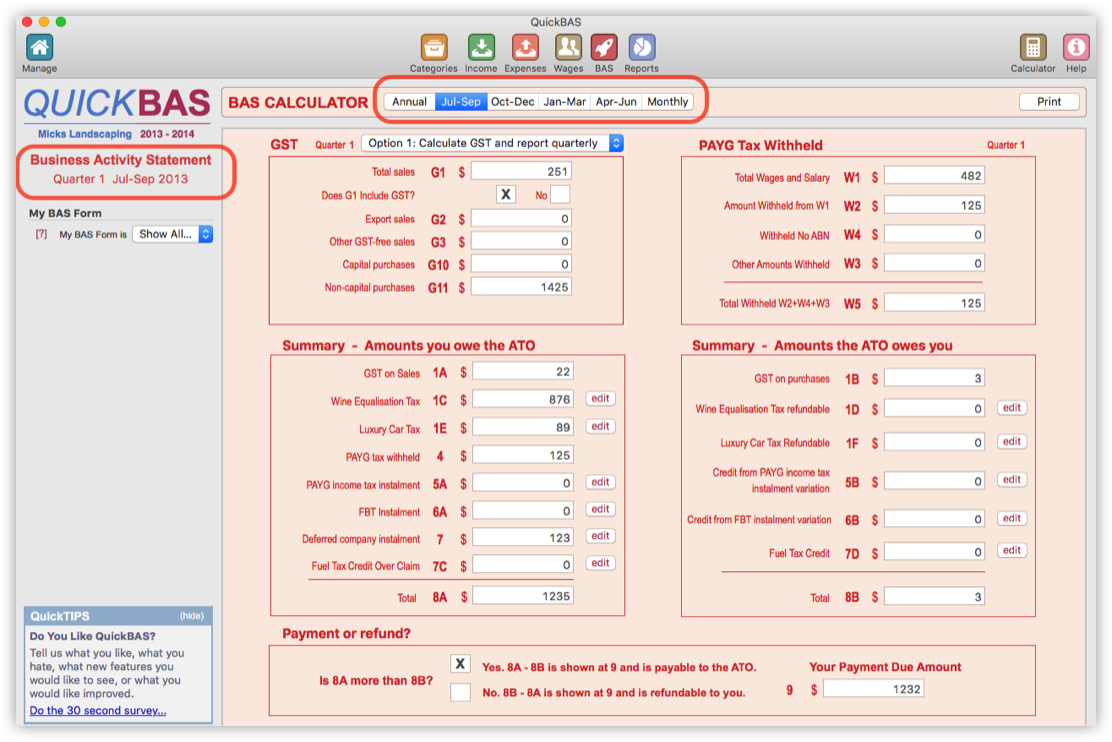Open the Reports pie chart icon
This screenshot has height=742, width=1112.
click(641, 47)
